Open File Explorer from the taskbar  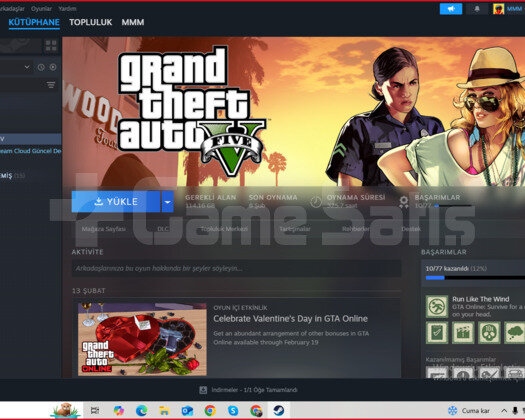[164, 410]
